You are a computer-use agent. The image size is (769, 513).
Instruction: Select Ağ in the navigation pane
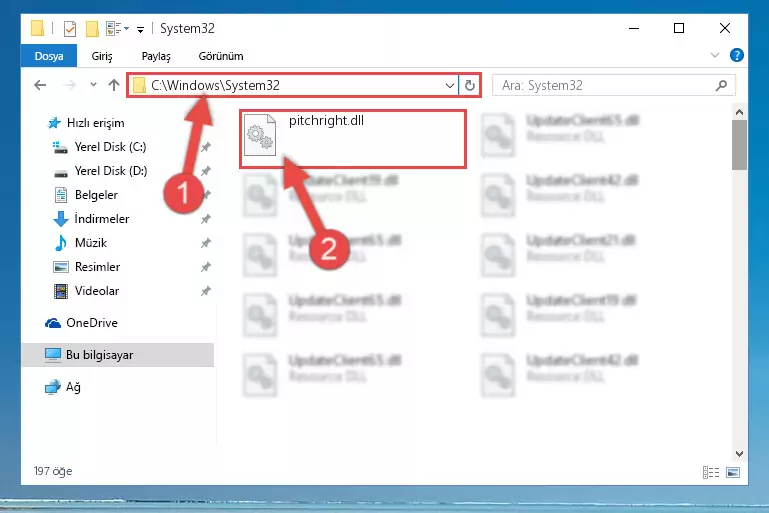click(x=63, y=387)
